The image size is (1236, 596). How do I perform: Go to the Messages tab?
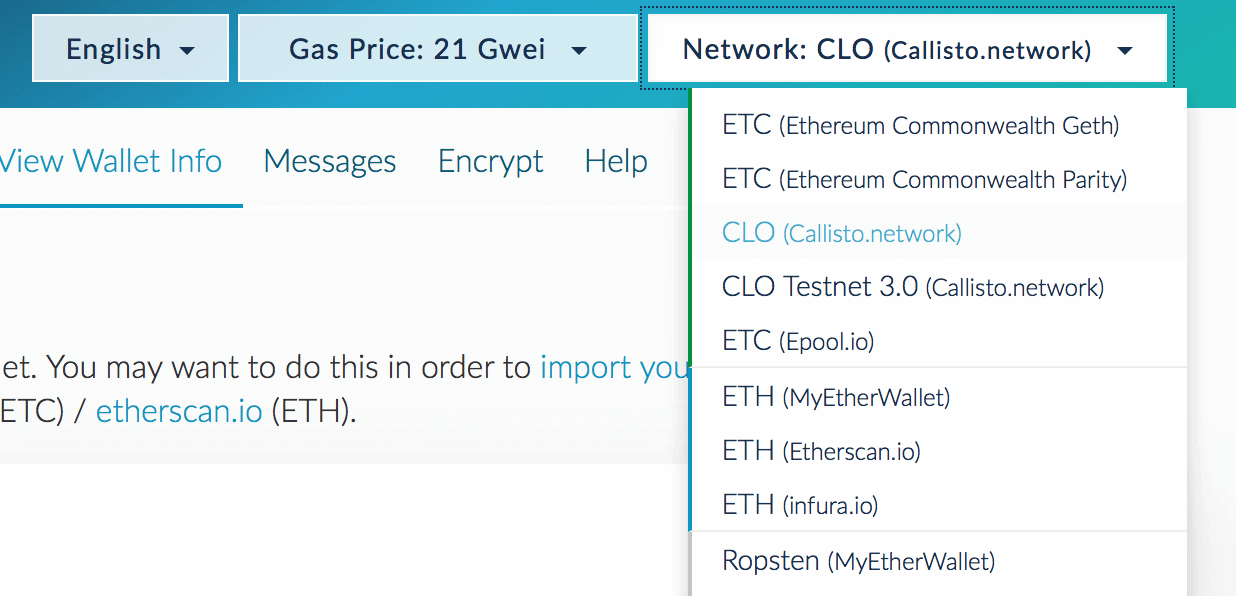click(330, 161)
